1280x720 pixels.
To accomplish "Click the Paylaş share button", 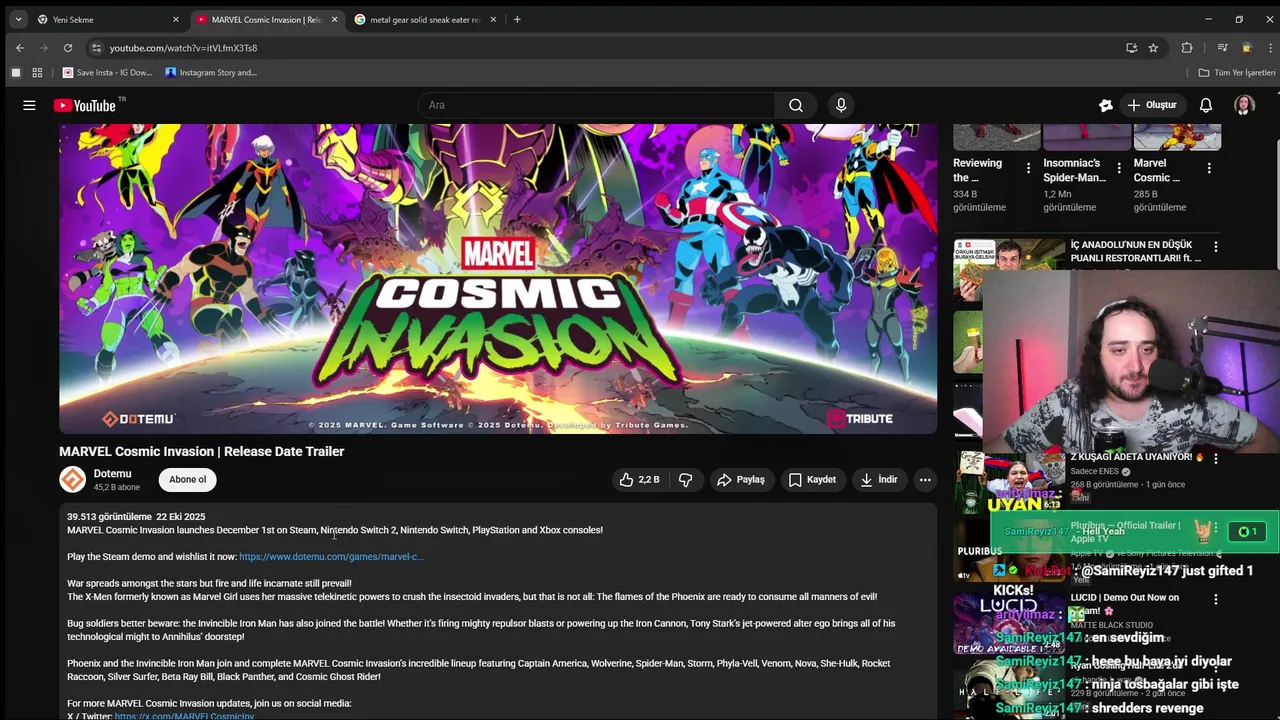I will pyautogui.click(x=741, y=480).
